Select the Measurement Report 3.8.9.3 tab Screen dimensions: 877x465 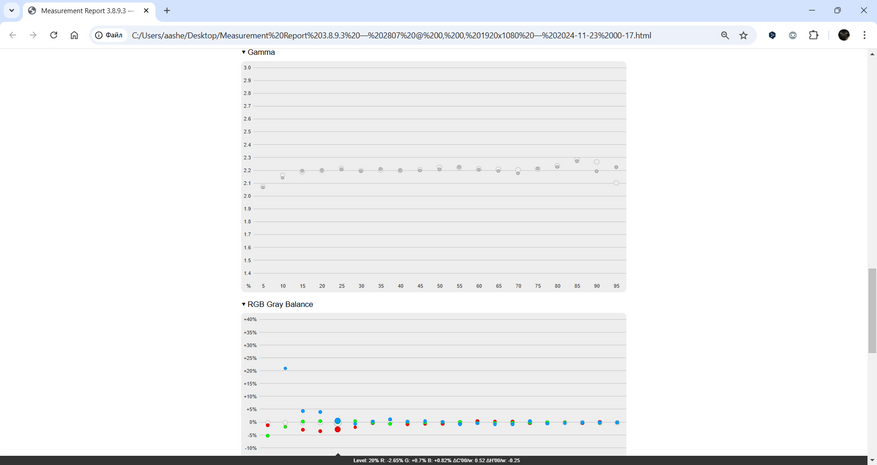(x=89, y=11)
